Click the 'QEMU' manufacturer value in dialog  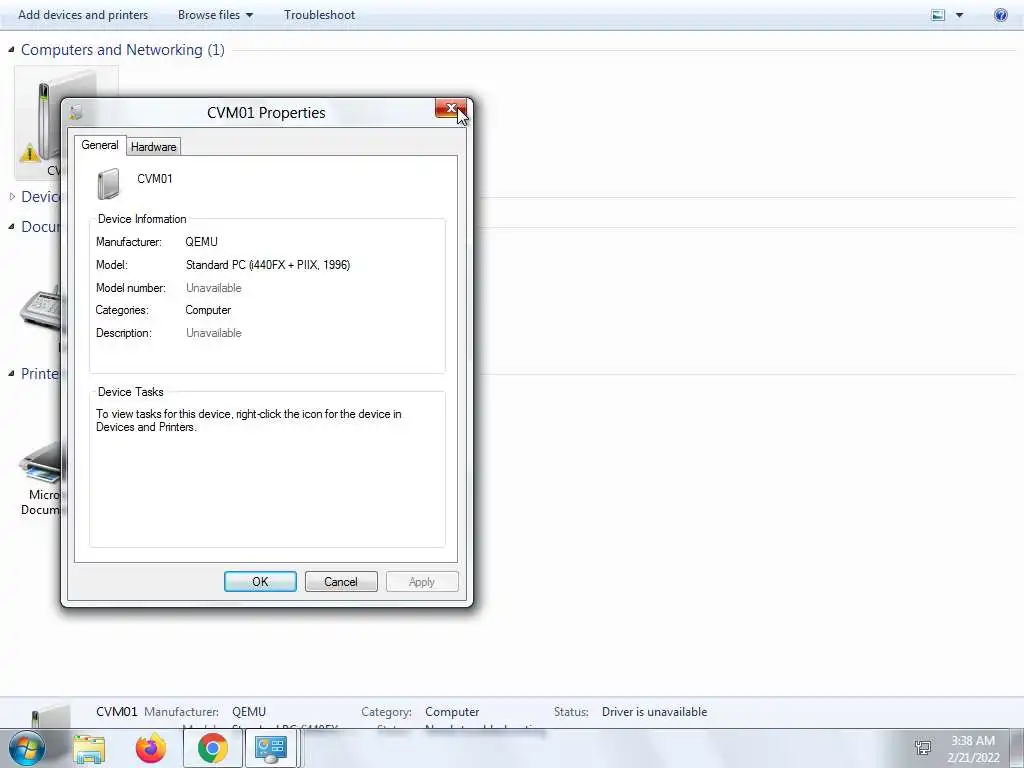[201, 242]
